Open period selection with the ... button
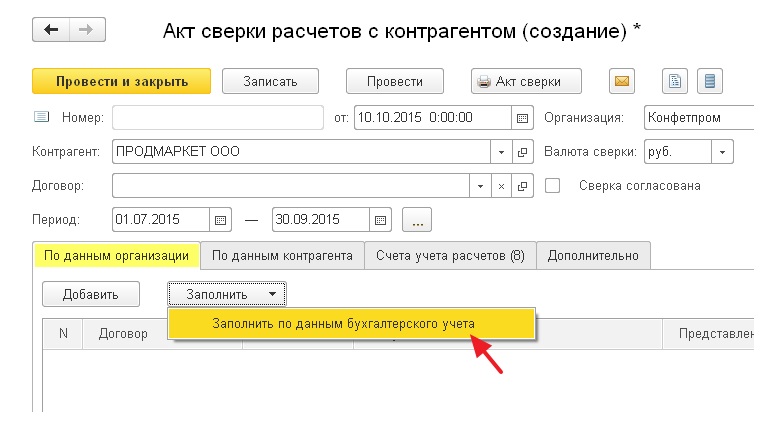The image size is (765, 427). pos(417,220)
